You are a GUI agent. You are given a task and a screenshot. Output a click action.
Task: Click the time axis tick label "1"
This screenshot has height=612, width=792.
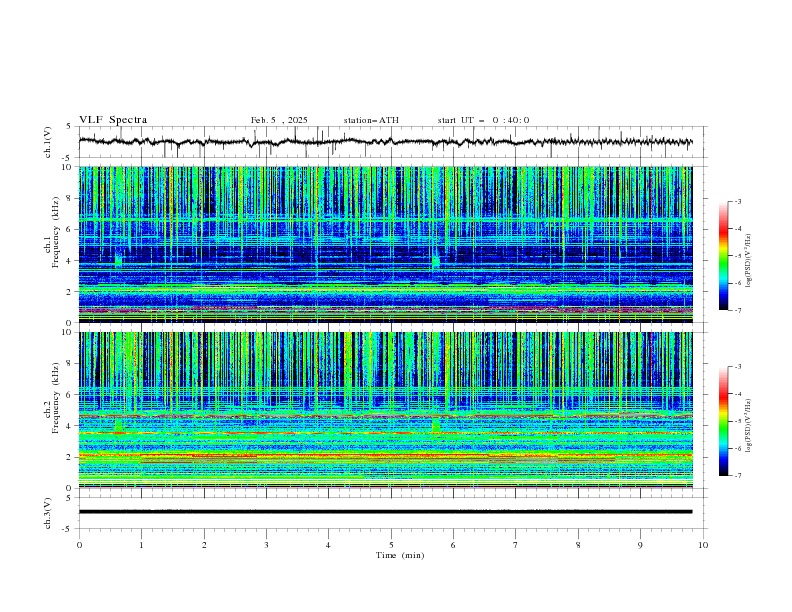pyautogui.click(x=141, y=545)
